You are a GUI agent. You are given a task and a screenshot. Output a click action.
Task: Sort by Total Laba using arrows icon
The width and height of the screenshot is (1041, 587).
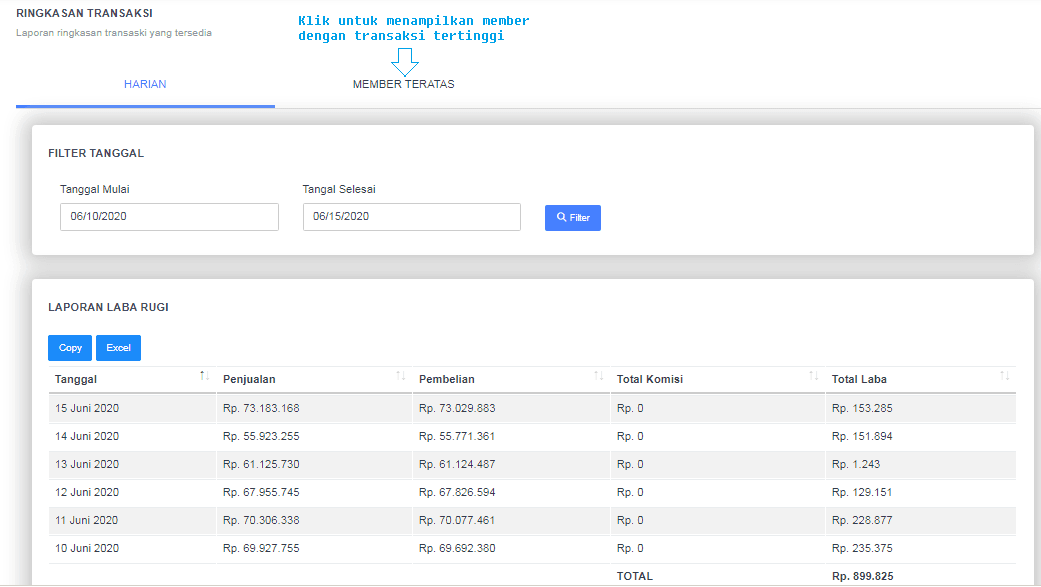pyautogui.click(x=1005, y=376)
